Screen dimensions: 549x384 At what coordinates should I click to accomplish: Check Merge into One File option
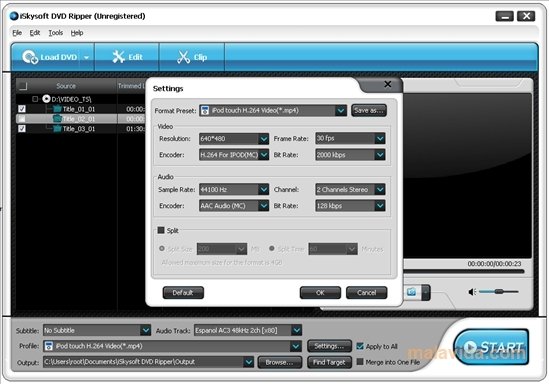(360, 362)
